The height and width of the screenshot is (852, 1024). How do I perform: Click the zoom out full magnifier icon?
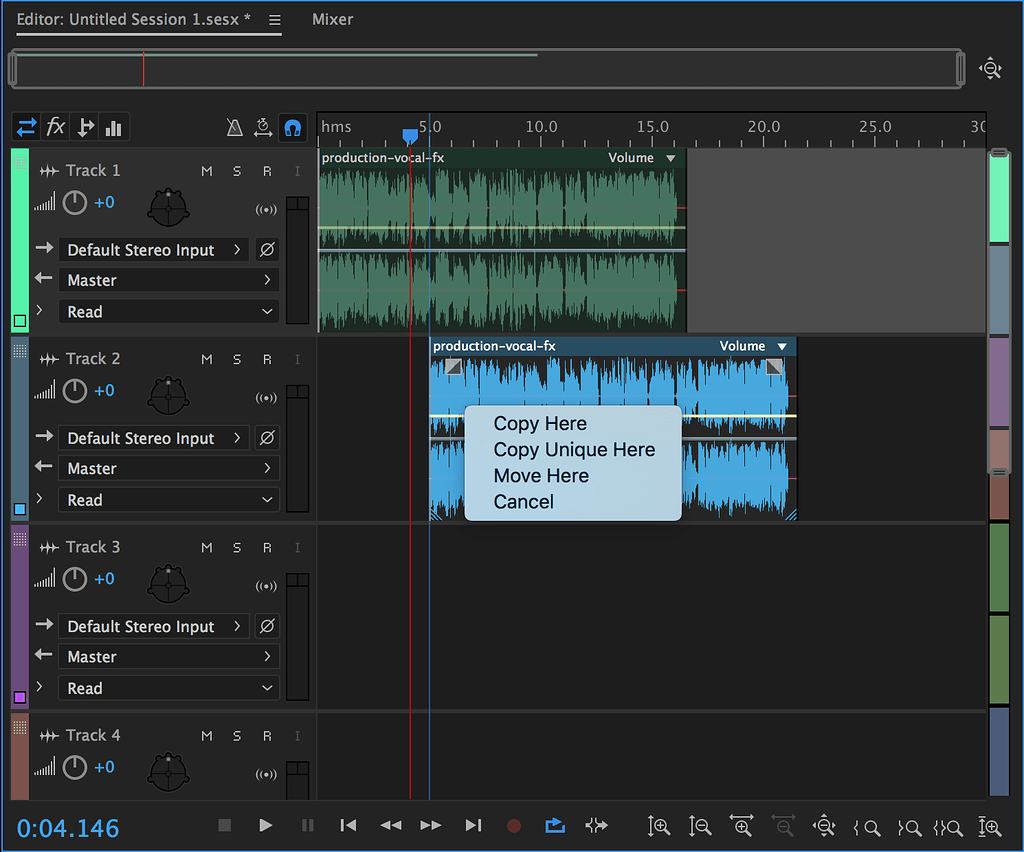tap(824, 827)
